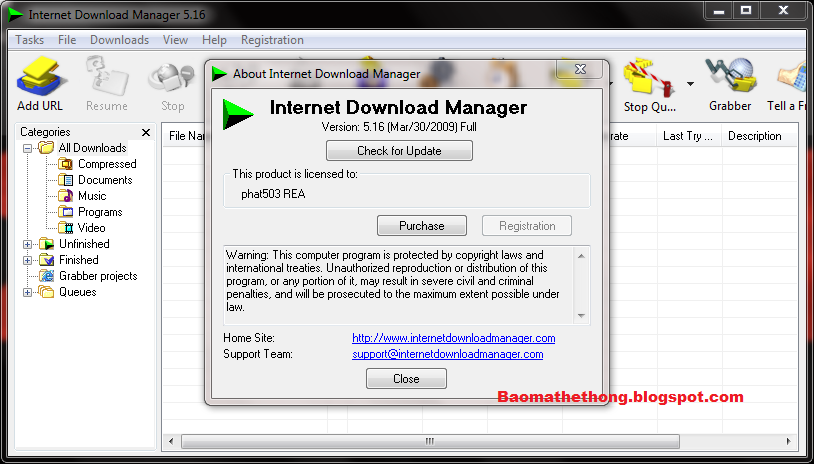Expand the Queues tree node
The height and width of the screenshot is (464, 814).
(x=28, y=293)
